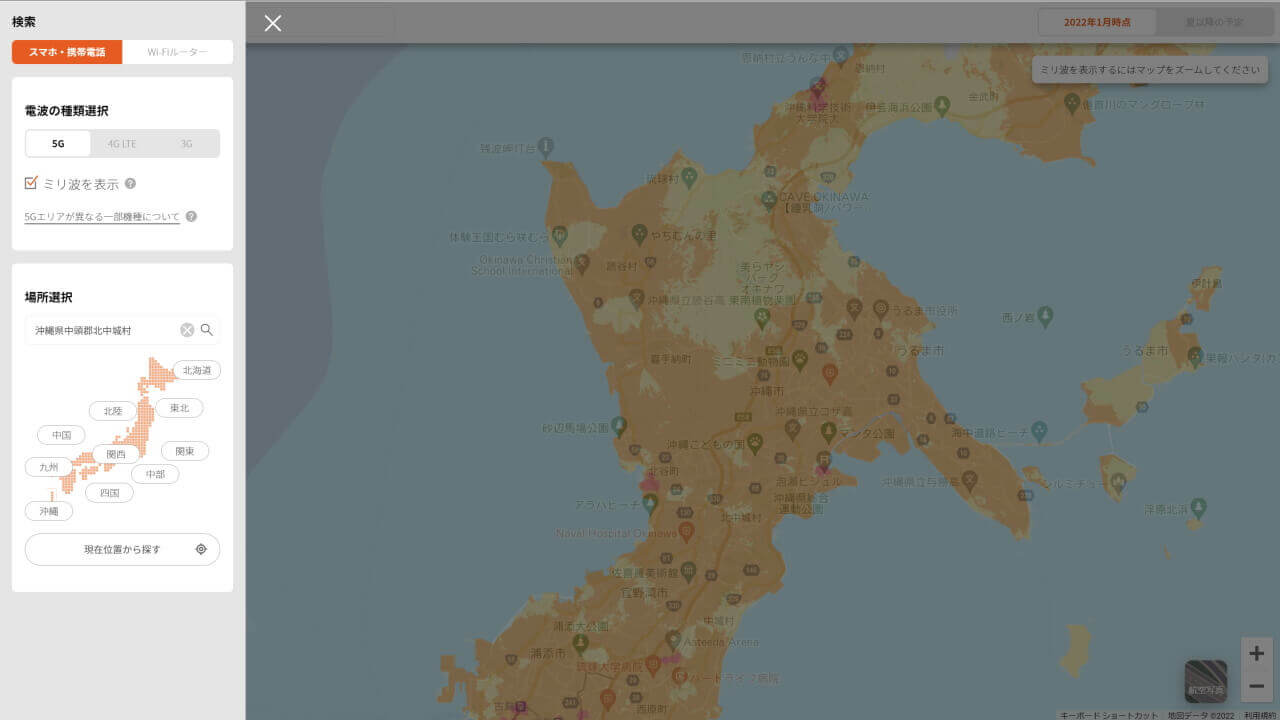Clear the search box with the X icon
This screenshot has width=1280, height=720.
point(186,329)
